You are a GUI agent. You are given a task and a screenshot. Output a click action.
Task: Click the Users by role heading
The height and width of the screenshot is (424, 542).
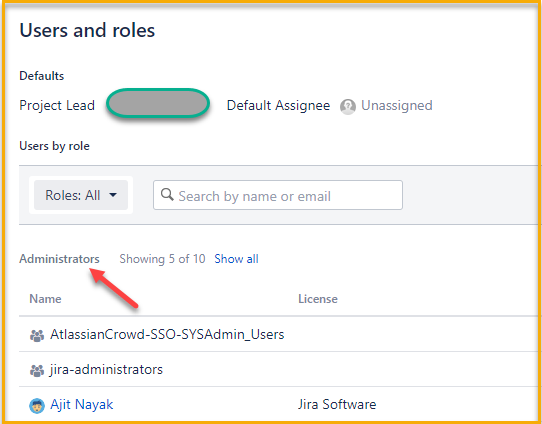coord(54,146)
